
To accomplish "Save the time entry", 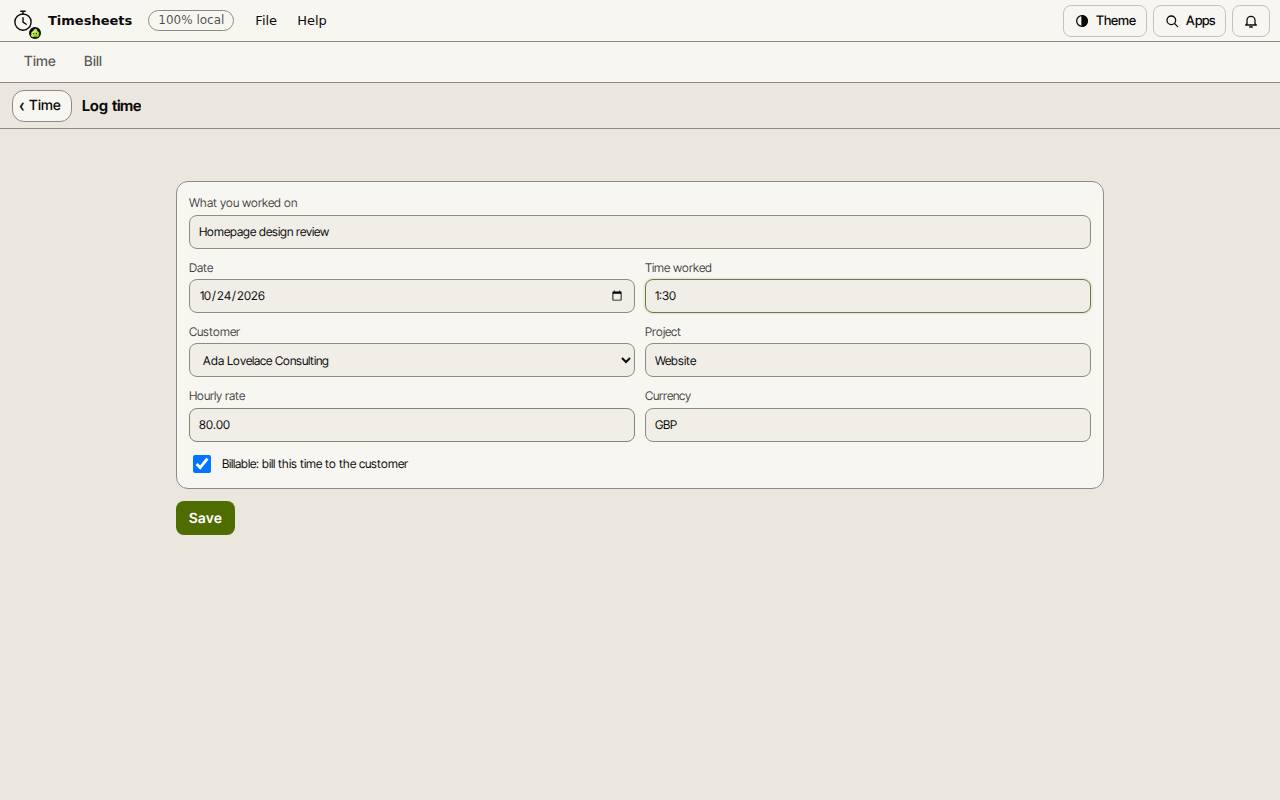I will tap(205, 518).
